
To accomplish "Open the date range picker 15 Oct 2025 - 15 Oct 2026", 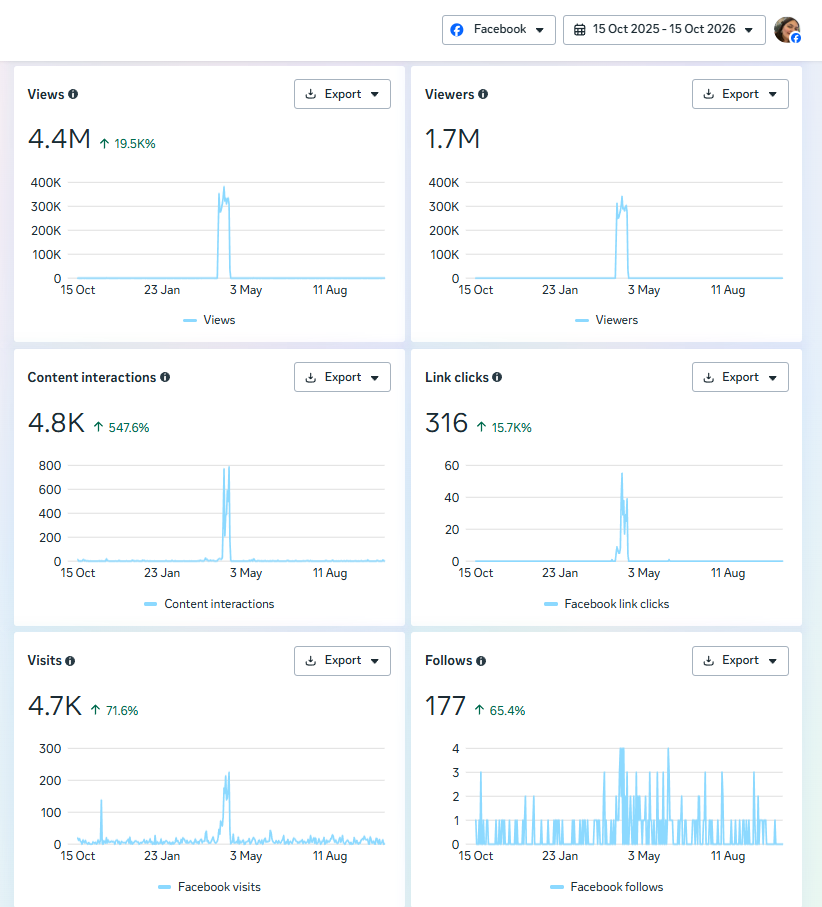I will [x=664, y=30].
